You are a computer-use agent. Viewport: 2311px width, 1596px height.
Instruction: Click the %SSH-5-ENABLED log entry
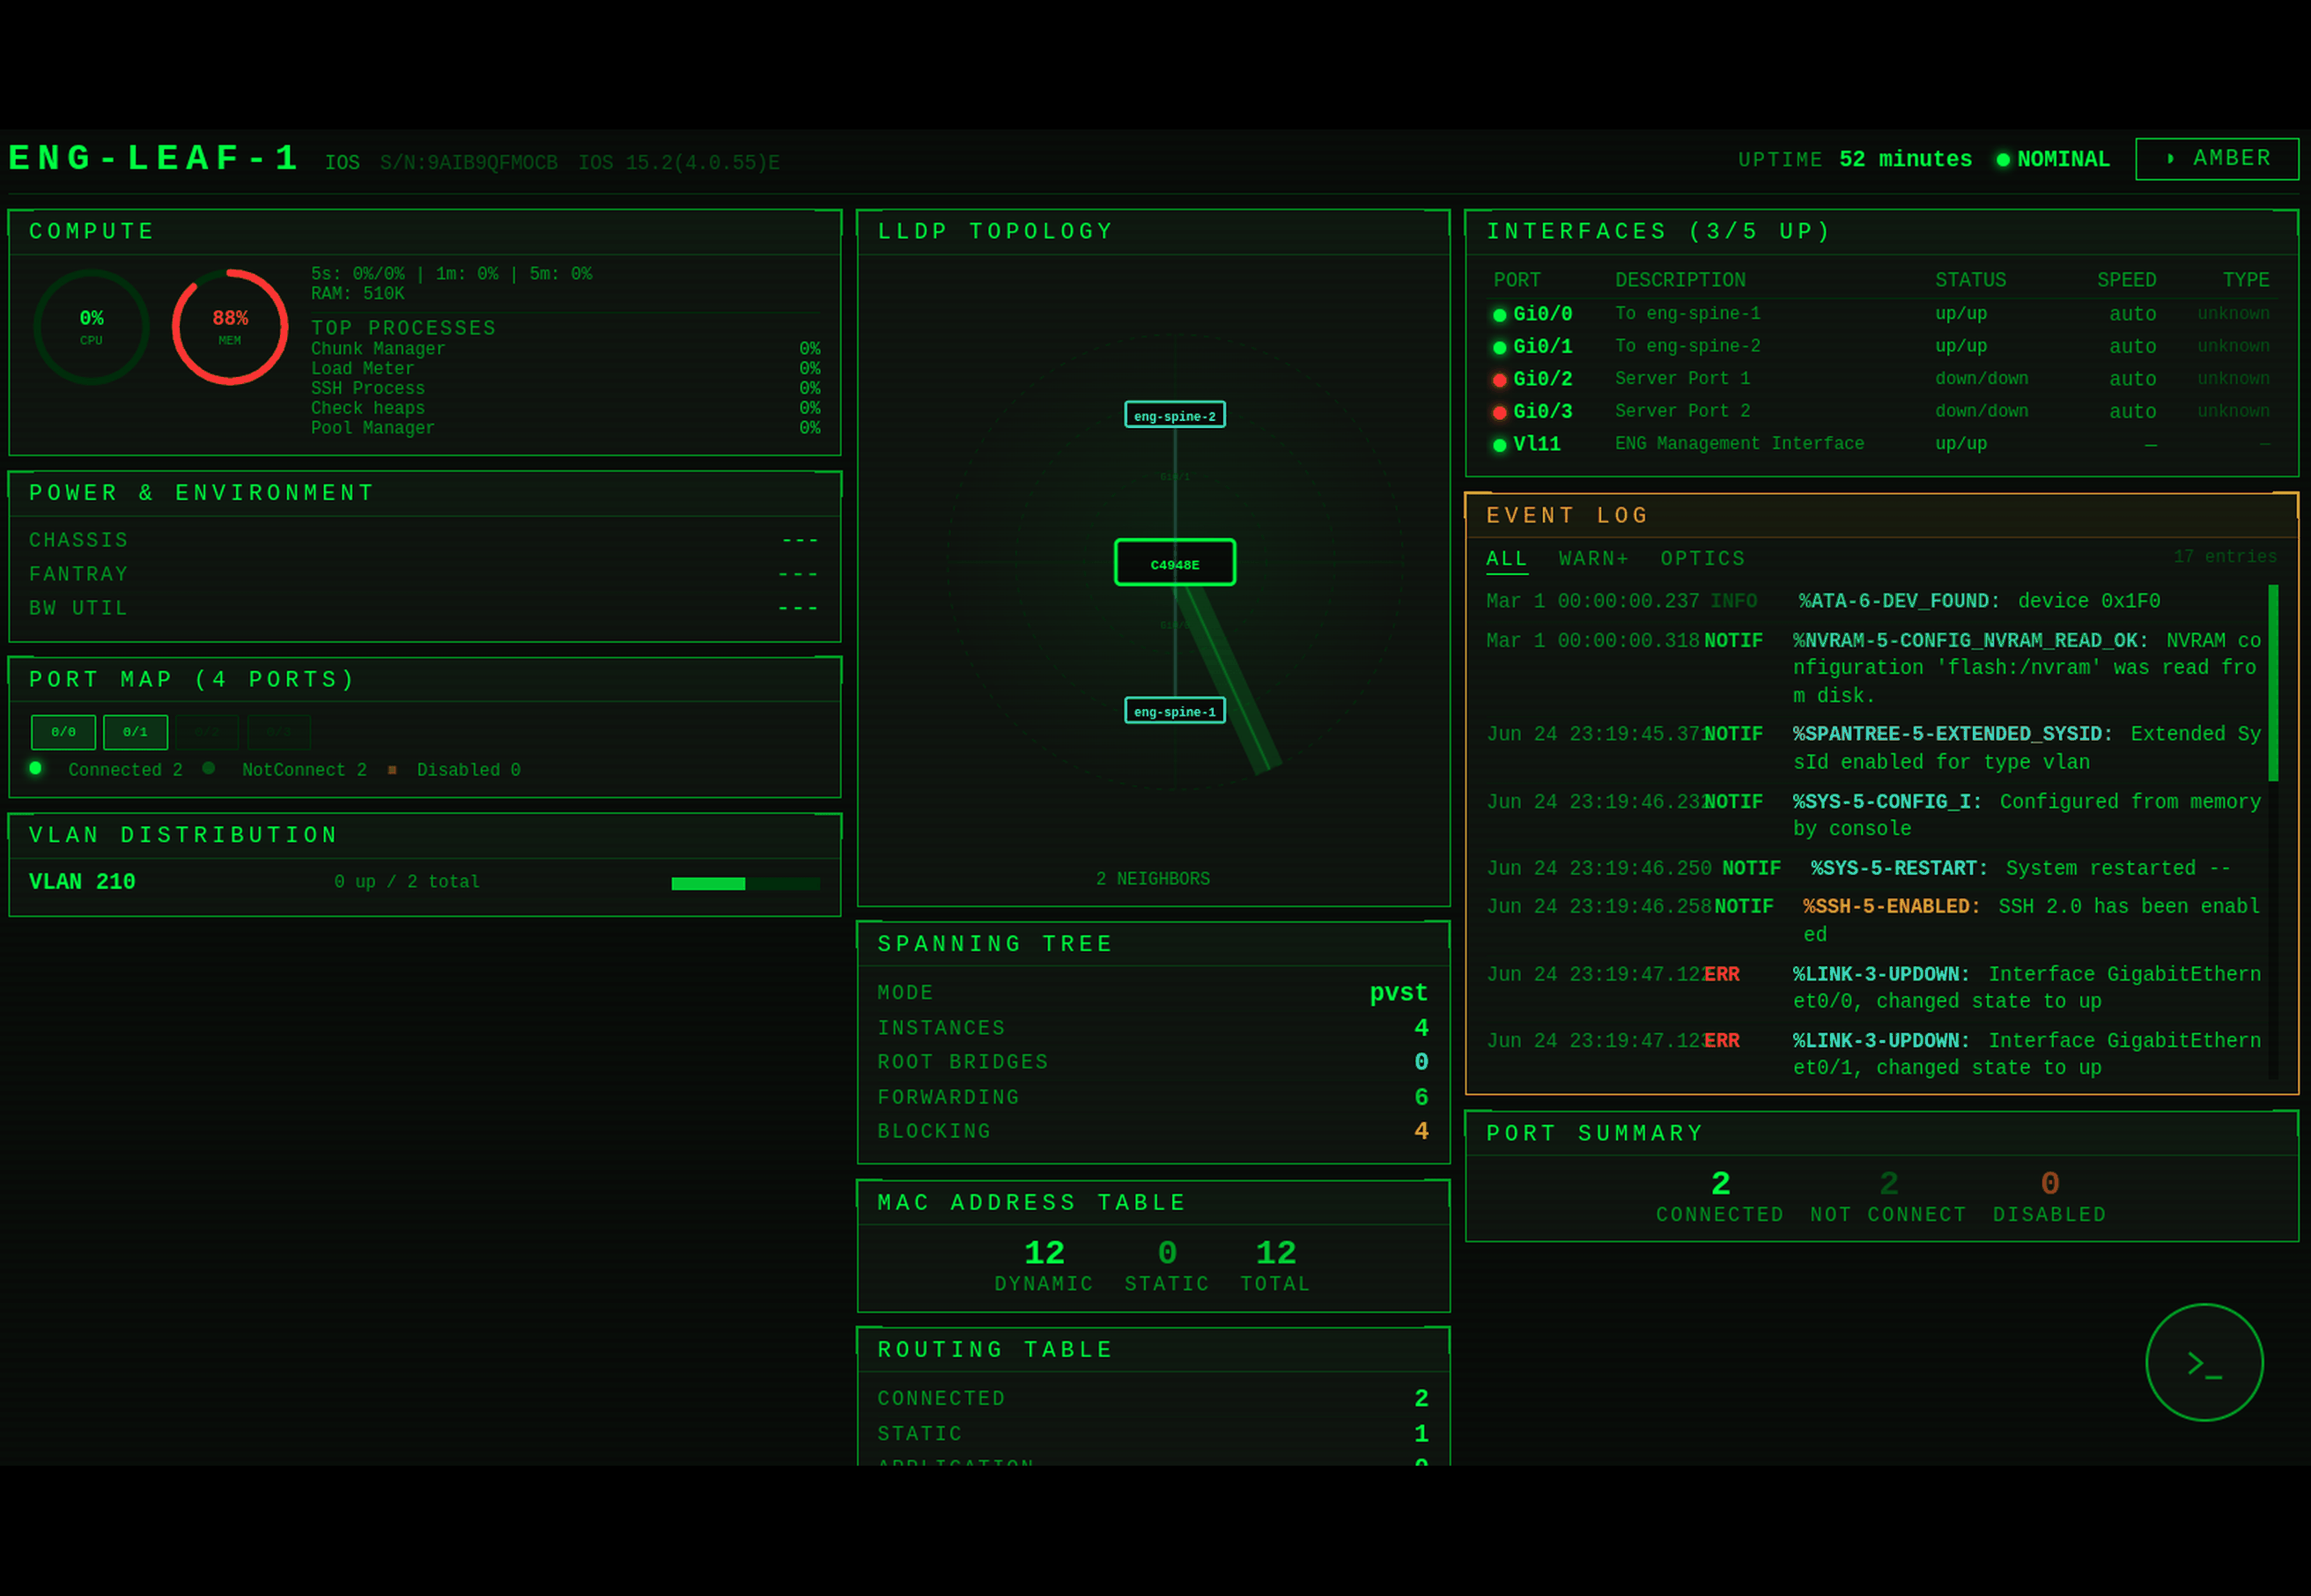click(x=1872, y=920)
